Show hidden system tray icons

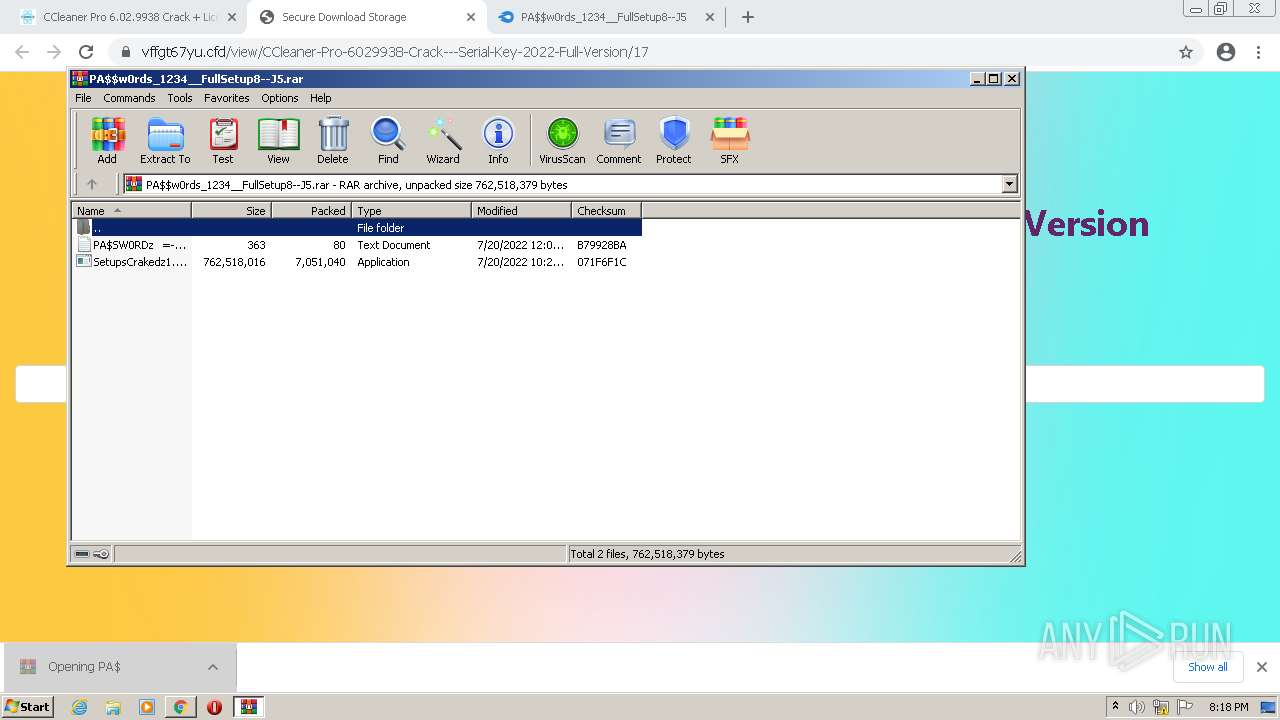coord(1115,706)
